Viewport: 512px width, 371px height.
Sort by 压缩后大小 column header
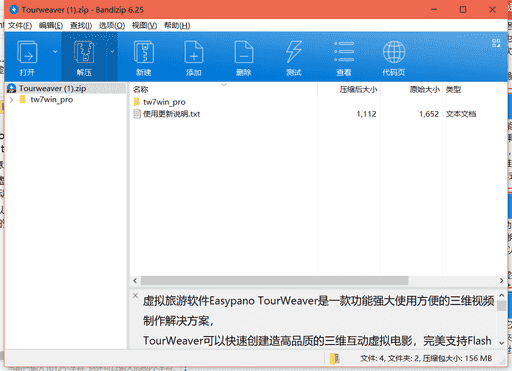coord(358,89)
